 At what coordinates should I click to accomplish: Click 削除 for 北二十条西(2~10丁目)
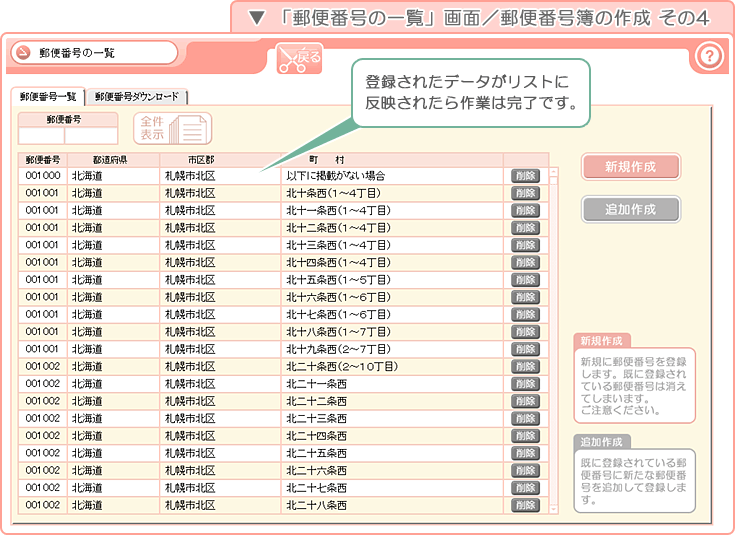[525, 366]
